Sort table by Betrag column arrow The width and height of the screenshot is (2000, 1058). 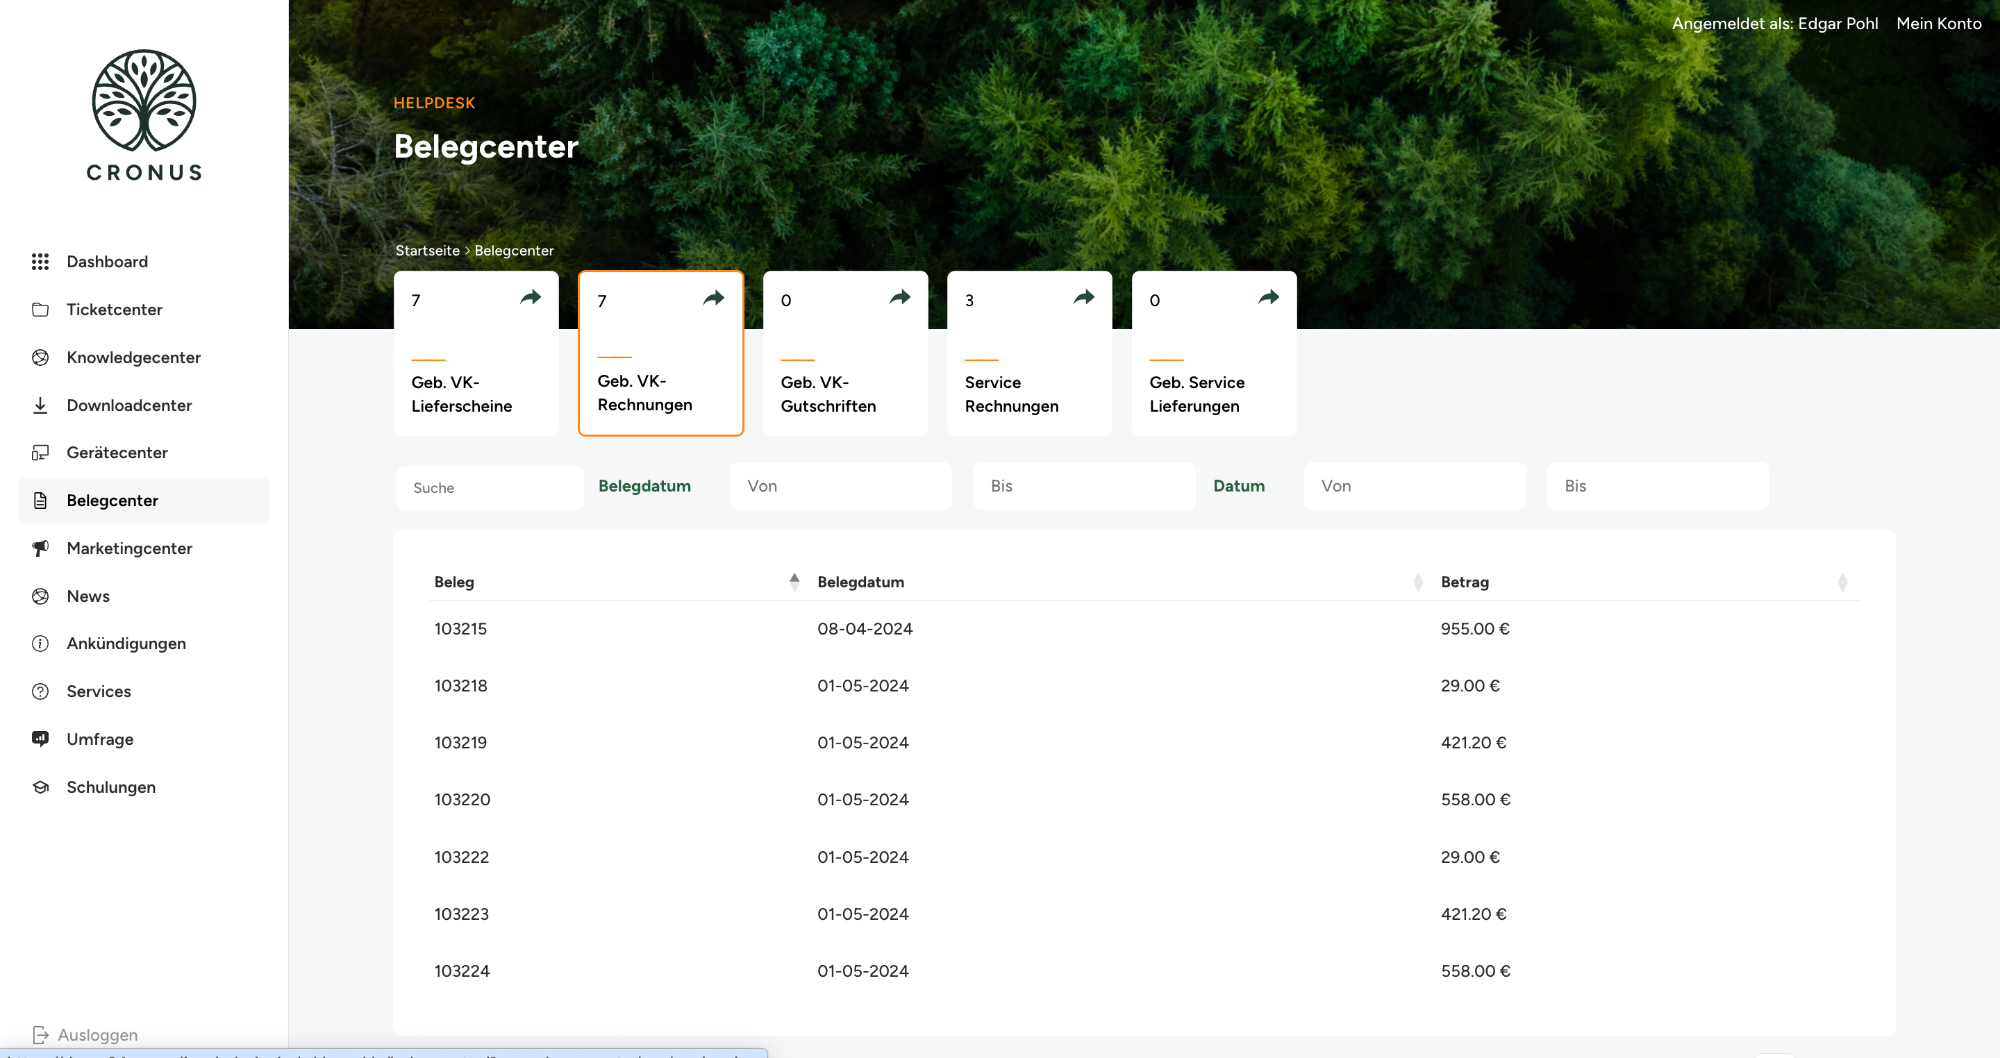[1842, 582]
